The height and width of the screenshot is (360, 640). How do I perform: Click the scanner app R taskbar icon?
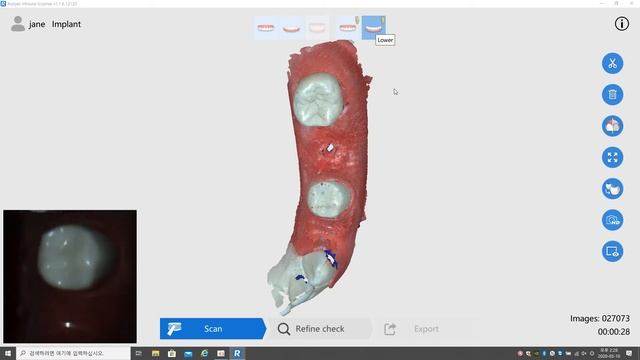click(237, 353)
